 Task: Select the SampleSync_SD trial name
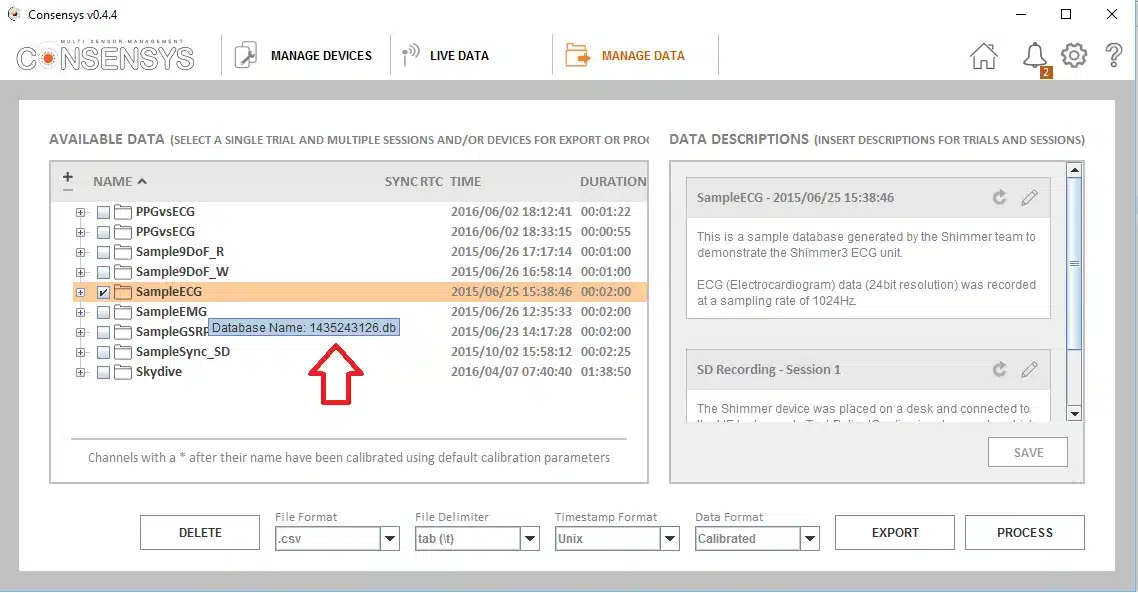(183, 352)
